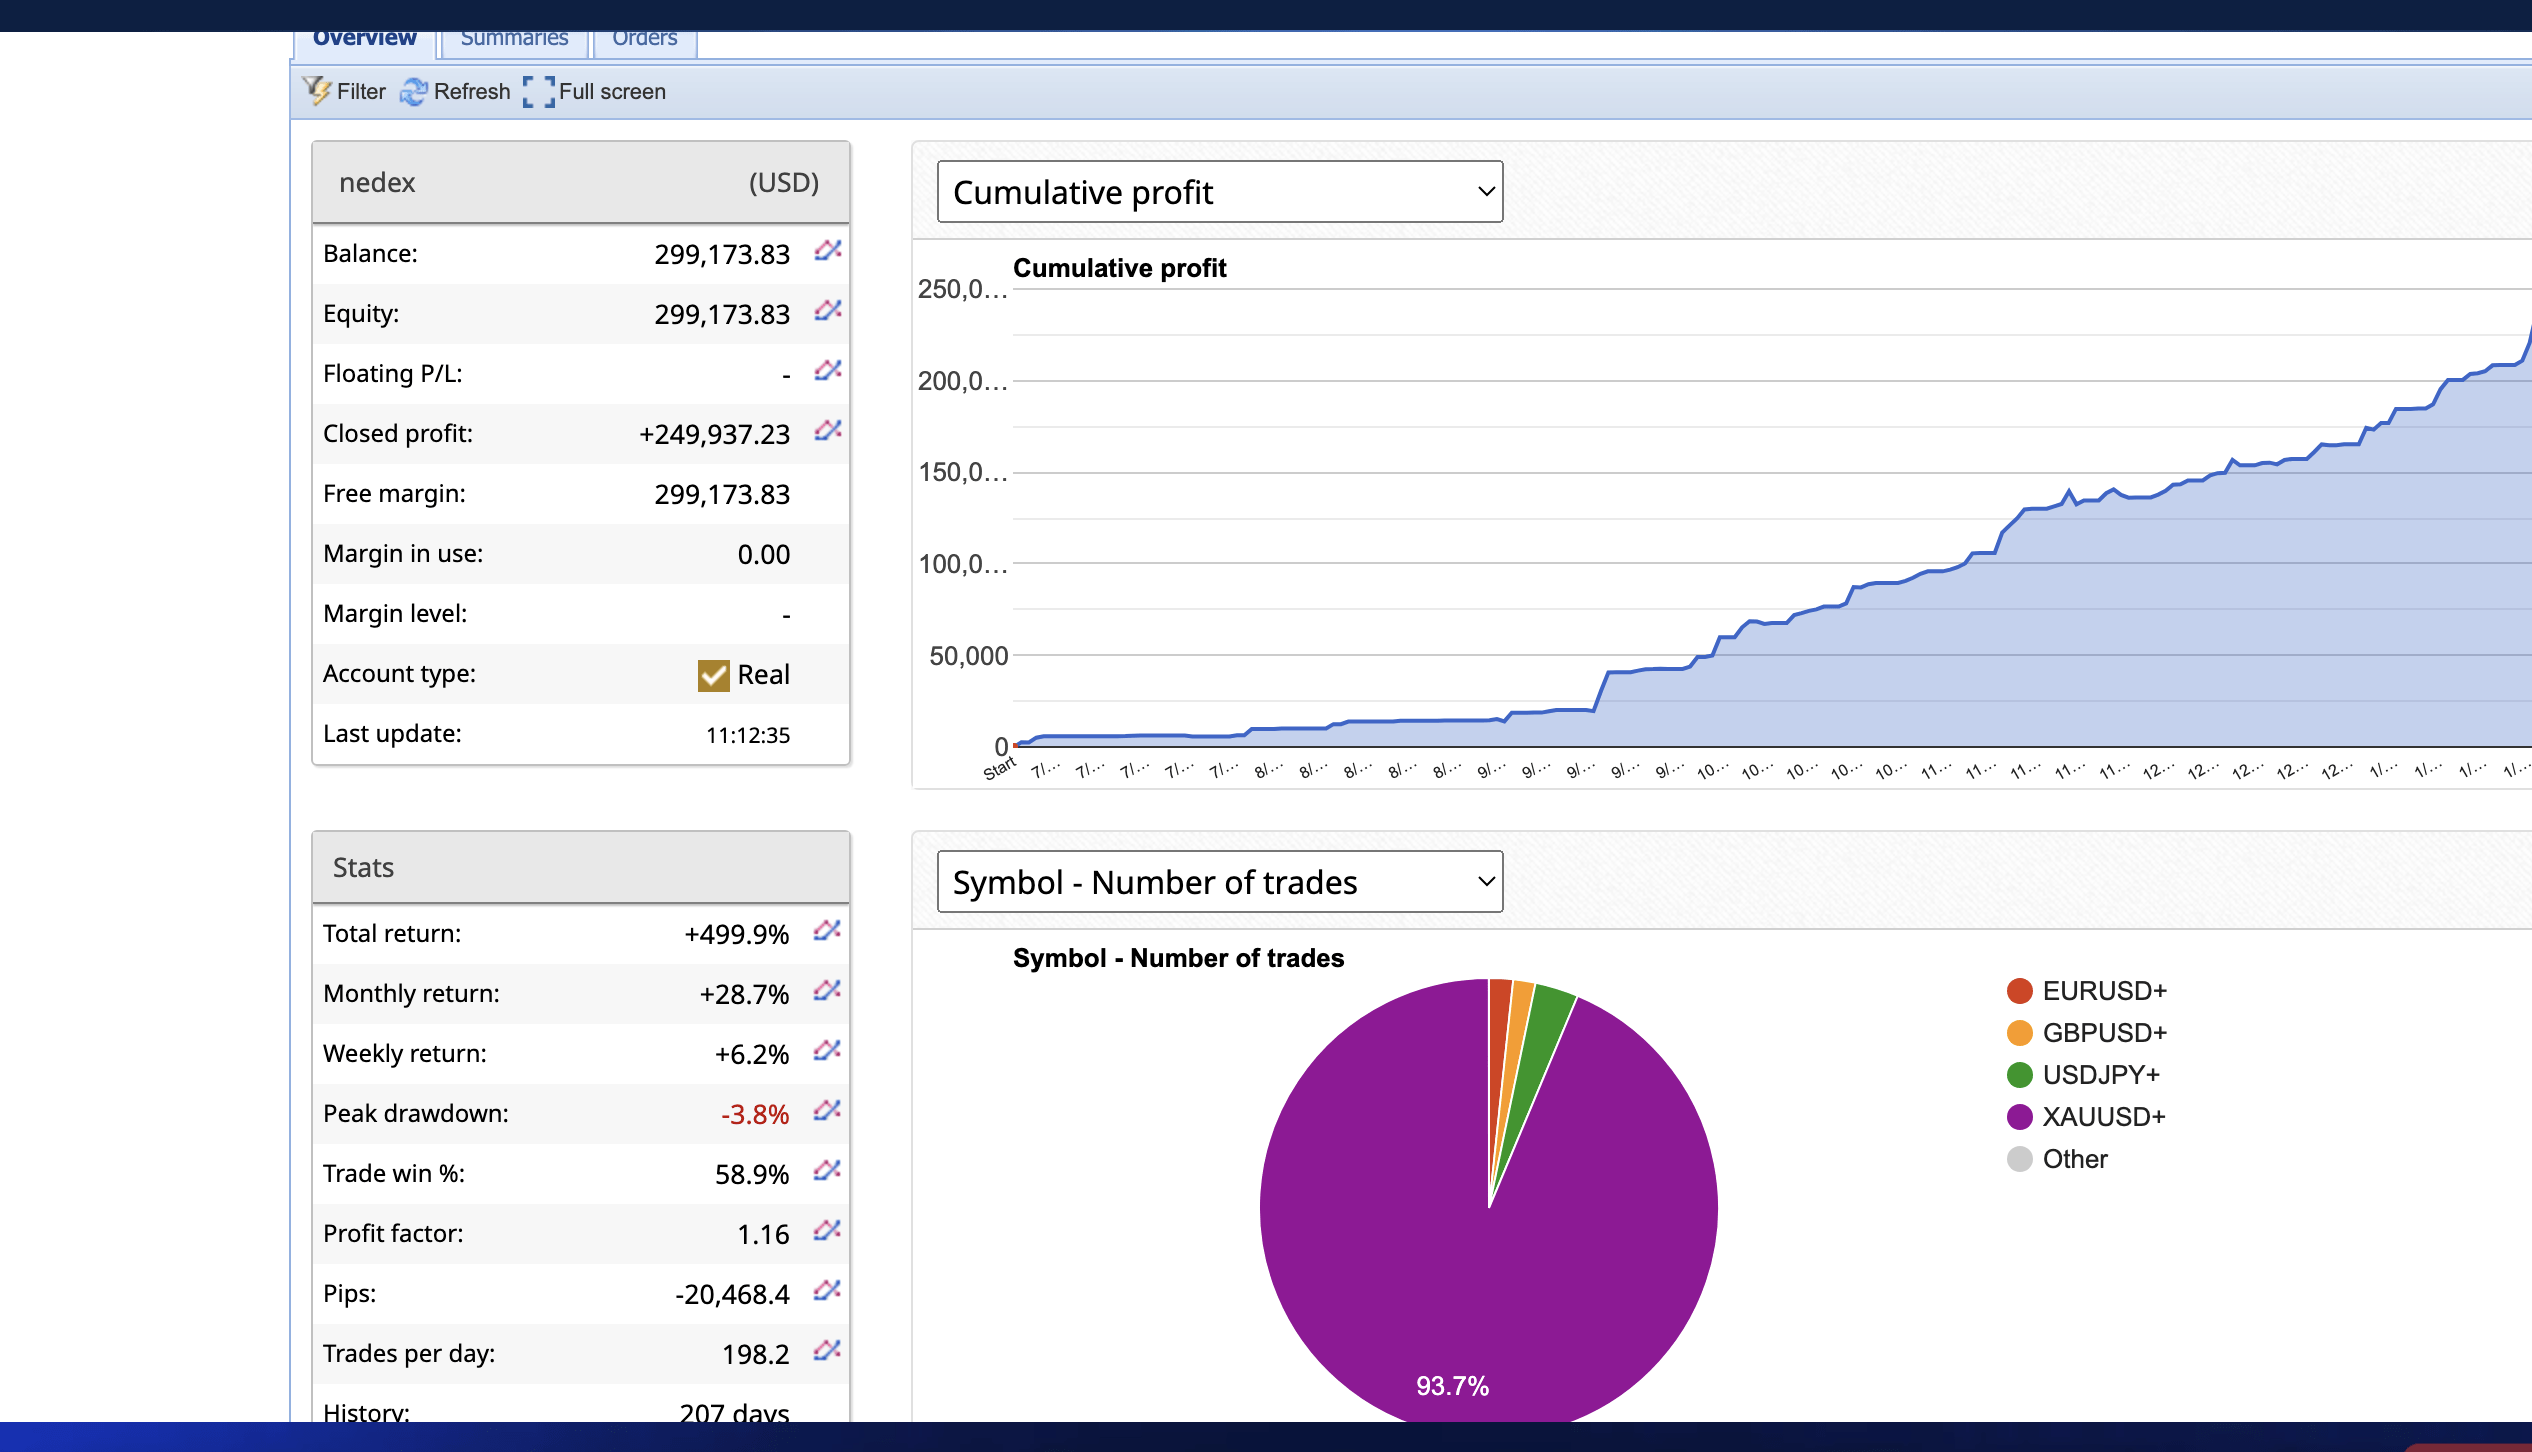2532x1452 pixels.
Task: Open the Orders tab
Action: point(643,37)
